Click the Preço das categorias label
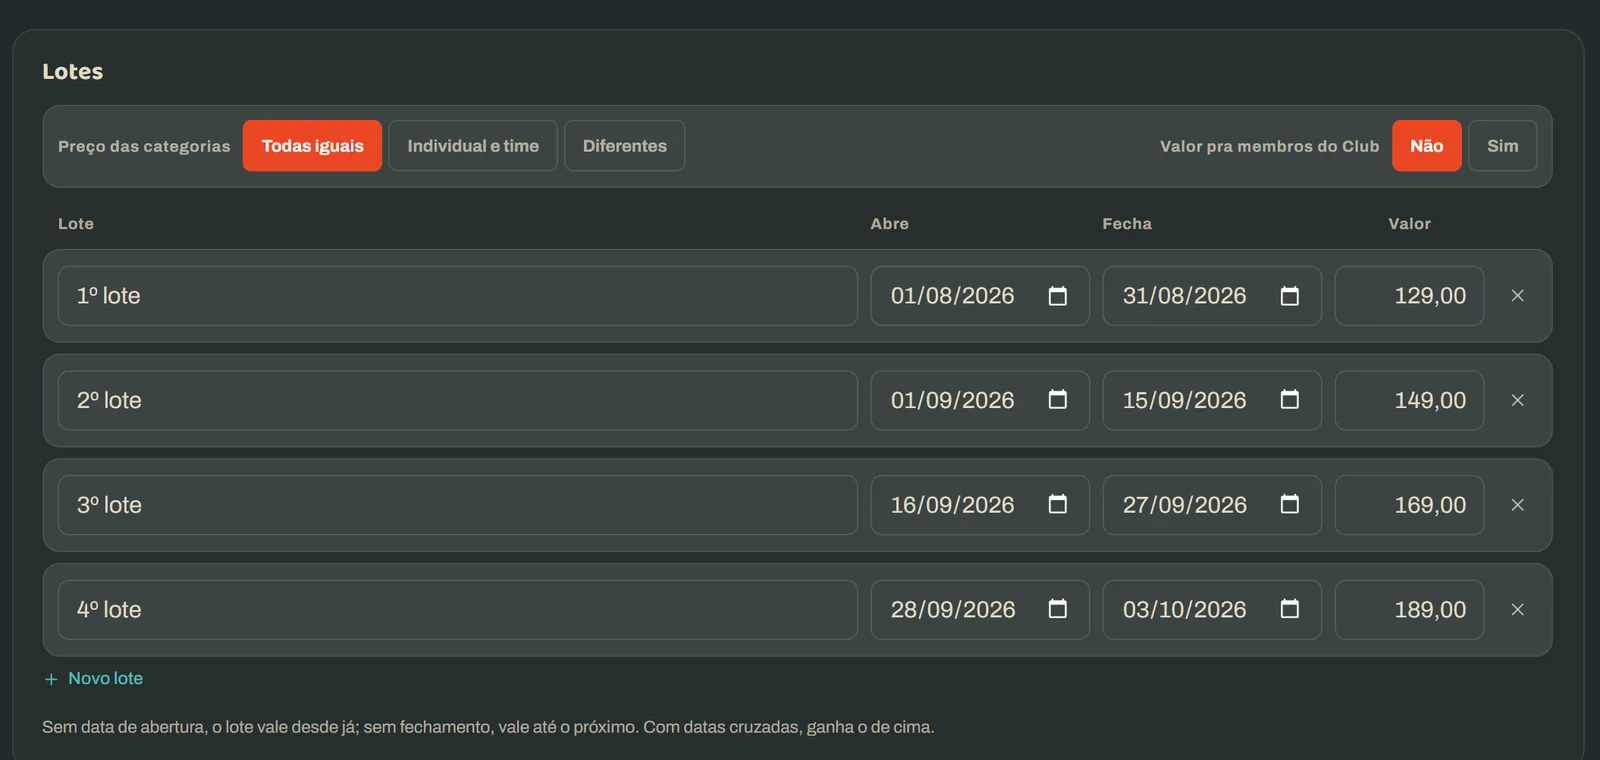 (144, 146)
